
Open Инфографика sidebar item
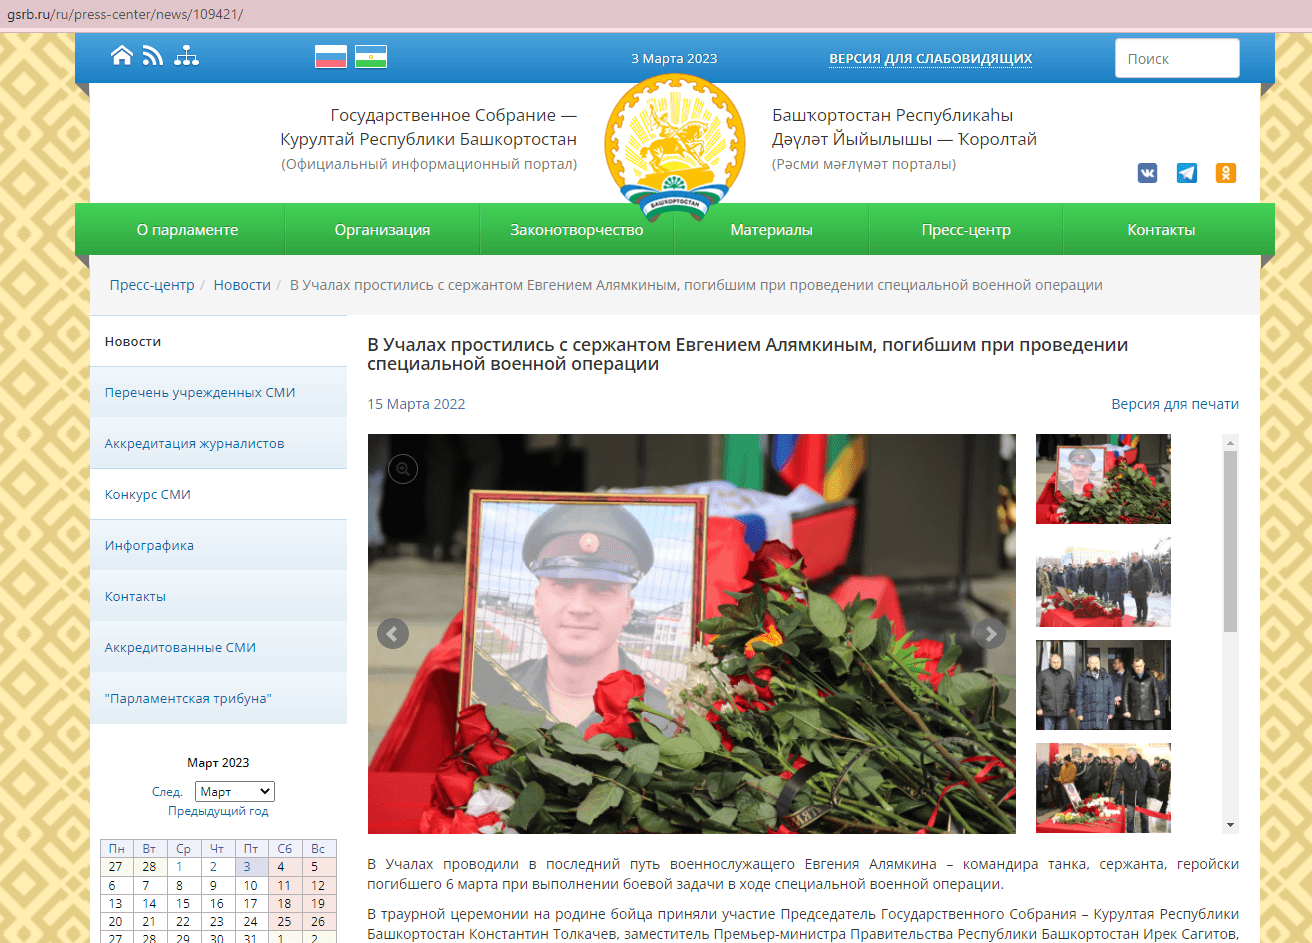click(x=218, y=545)
